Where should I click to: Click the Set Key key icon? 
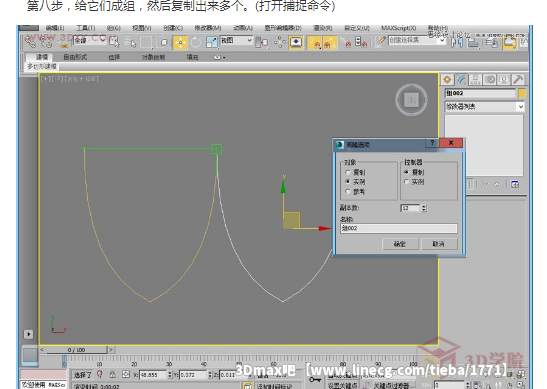(315, 379)
